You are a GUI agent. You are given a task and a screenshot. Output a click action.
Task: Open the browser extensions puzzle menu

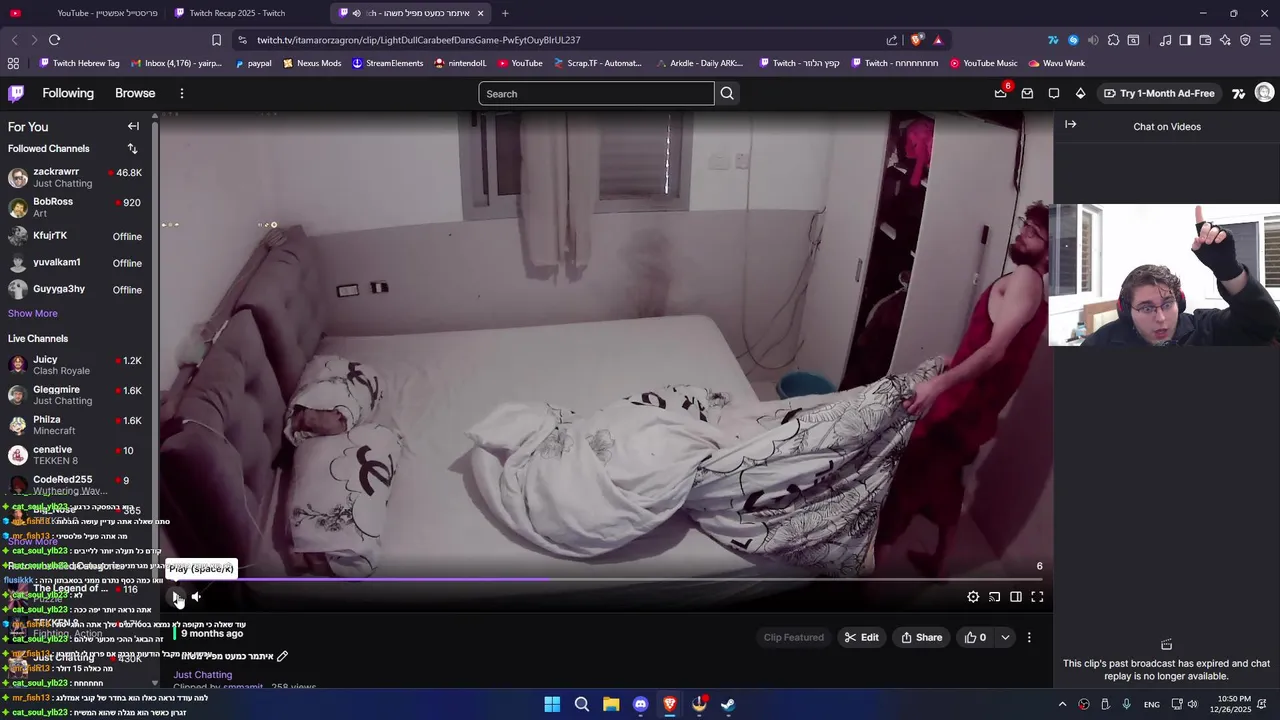point(1113,40)
